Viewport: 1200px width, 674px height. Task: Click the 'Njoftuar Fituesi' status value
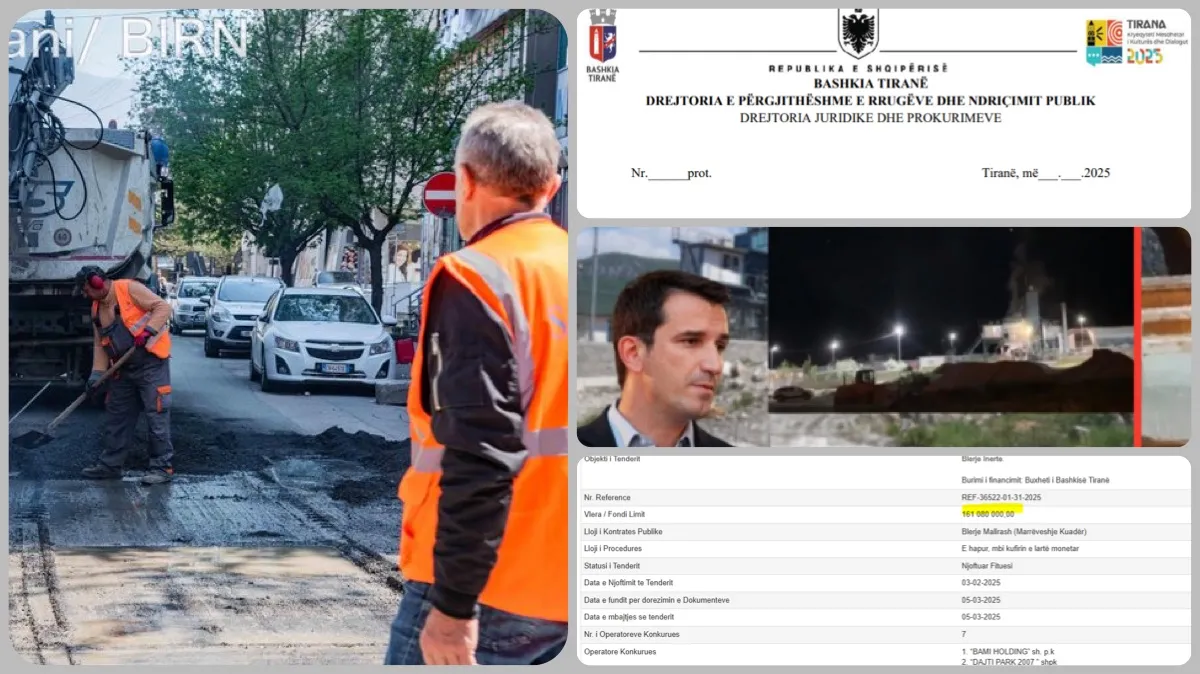click(987, 566)
